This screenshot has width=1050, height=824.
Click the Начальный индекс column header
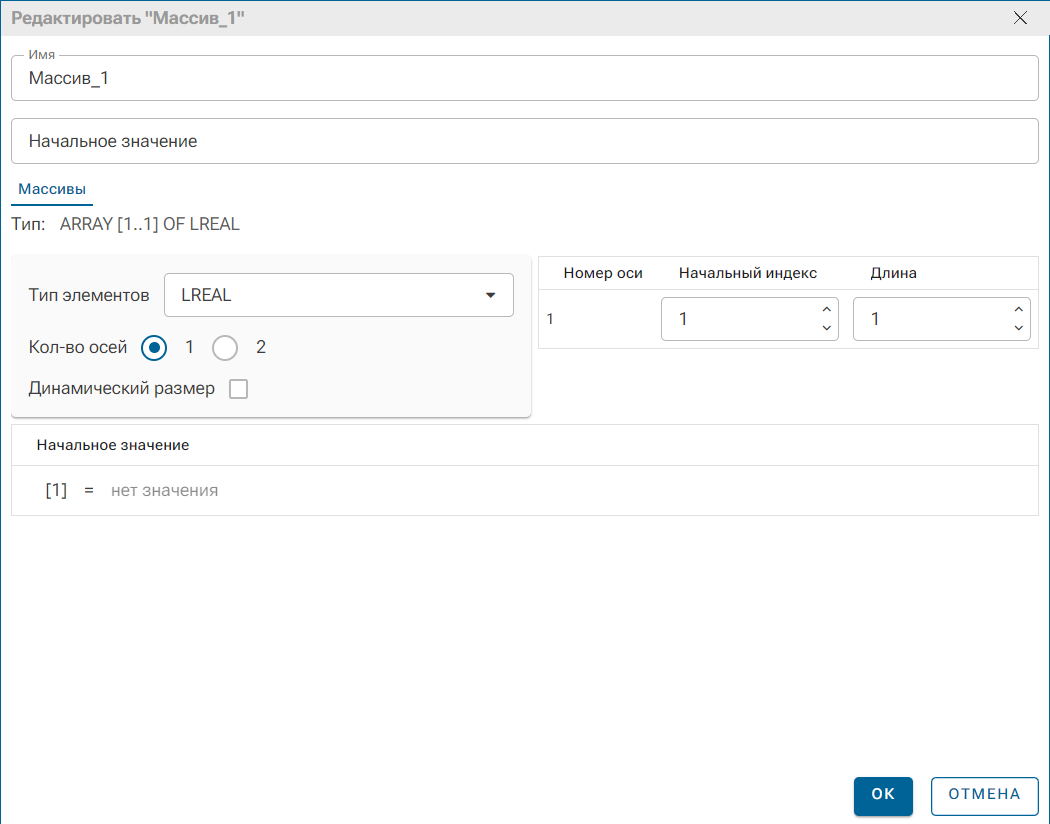coord(748,273)
